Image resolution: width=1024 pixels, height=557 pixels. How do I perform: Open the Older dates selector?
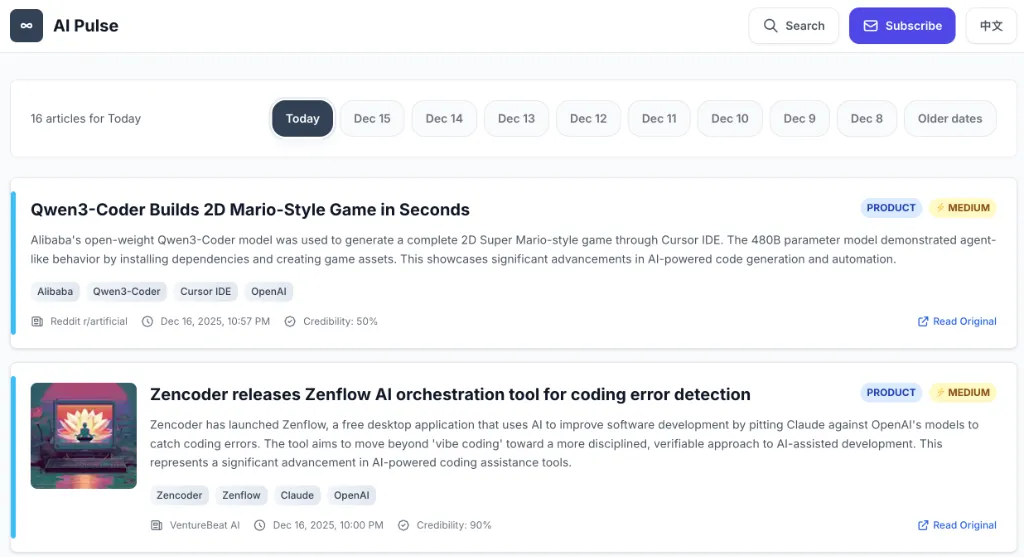pos(950,118)
